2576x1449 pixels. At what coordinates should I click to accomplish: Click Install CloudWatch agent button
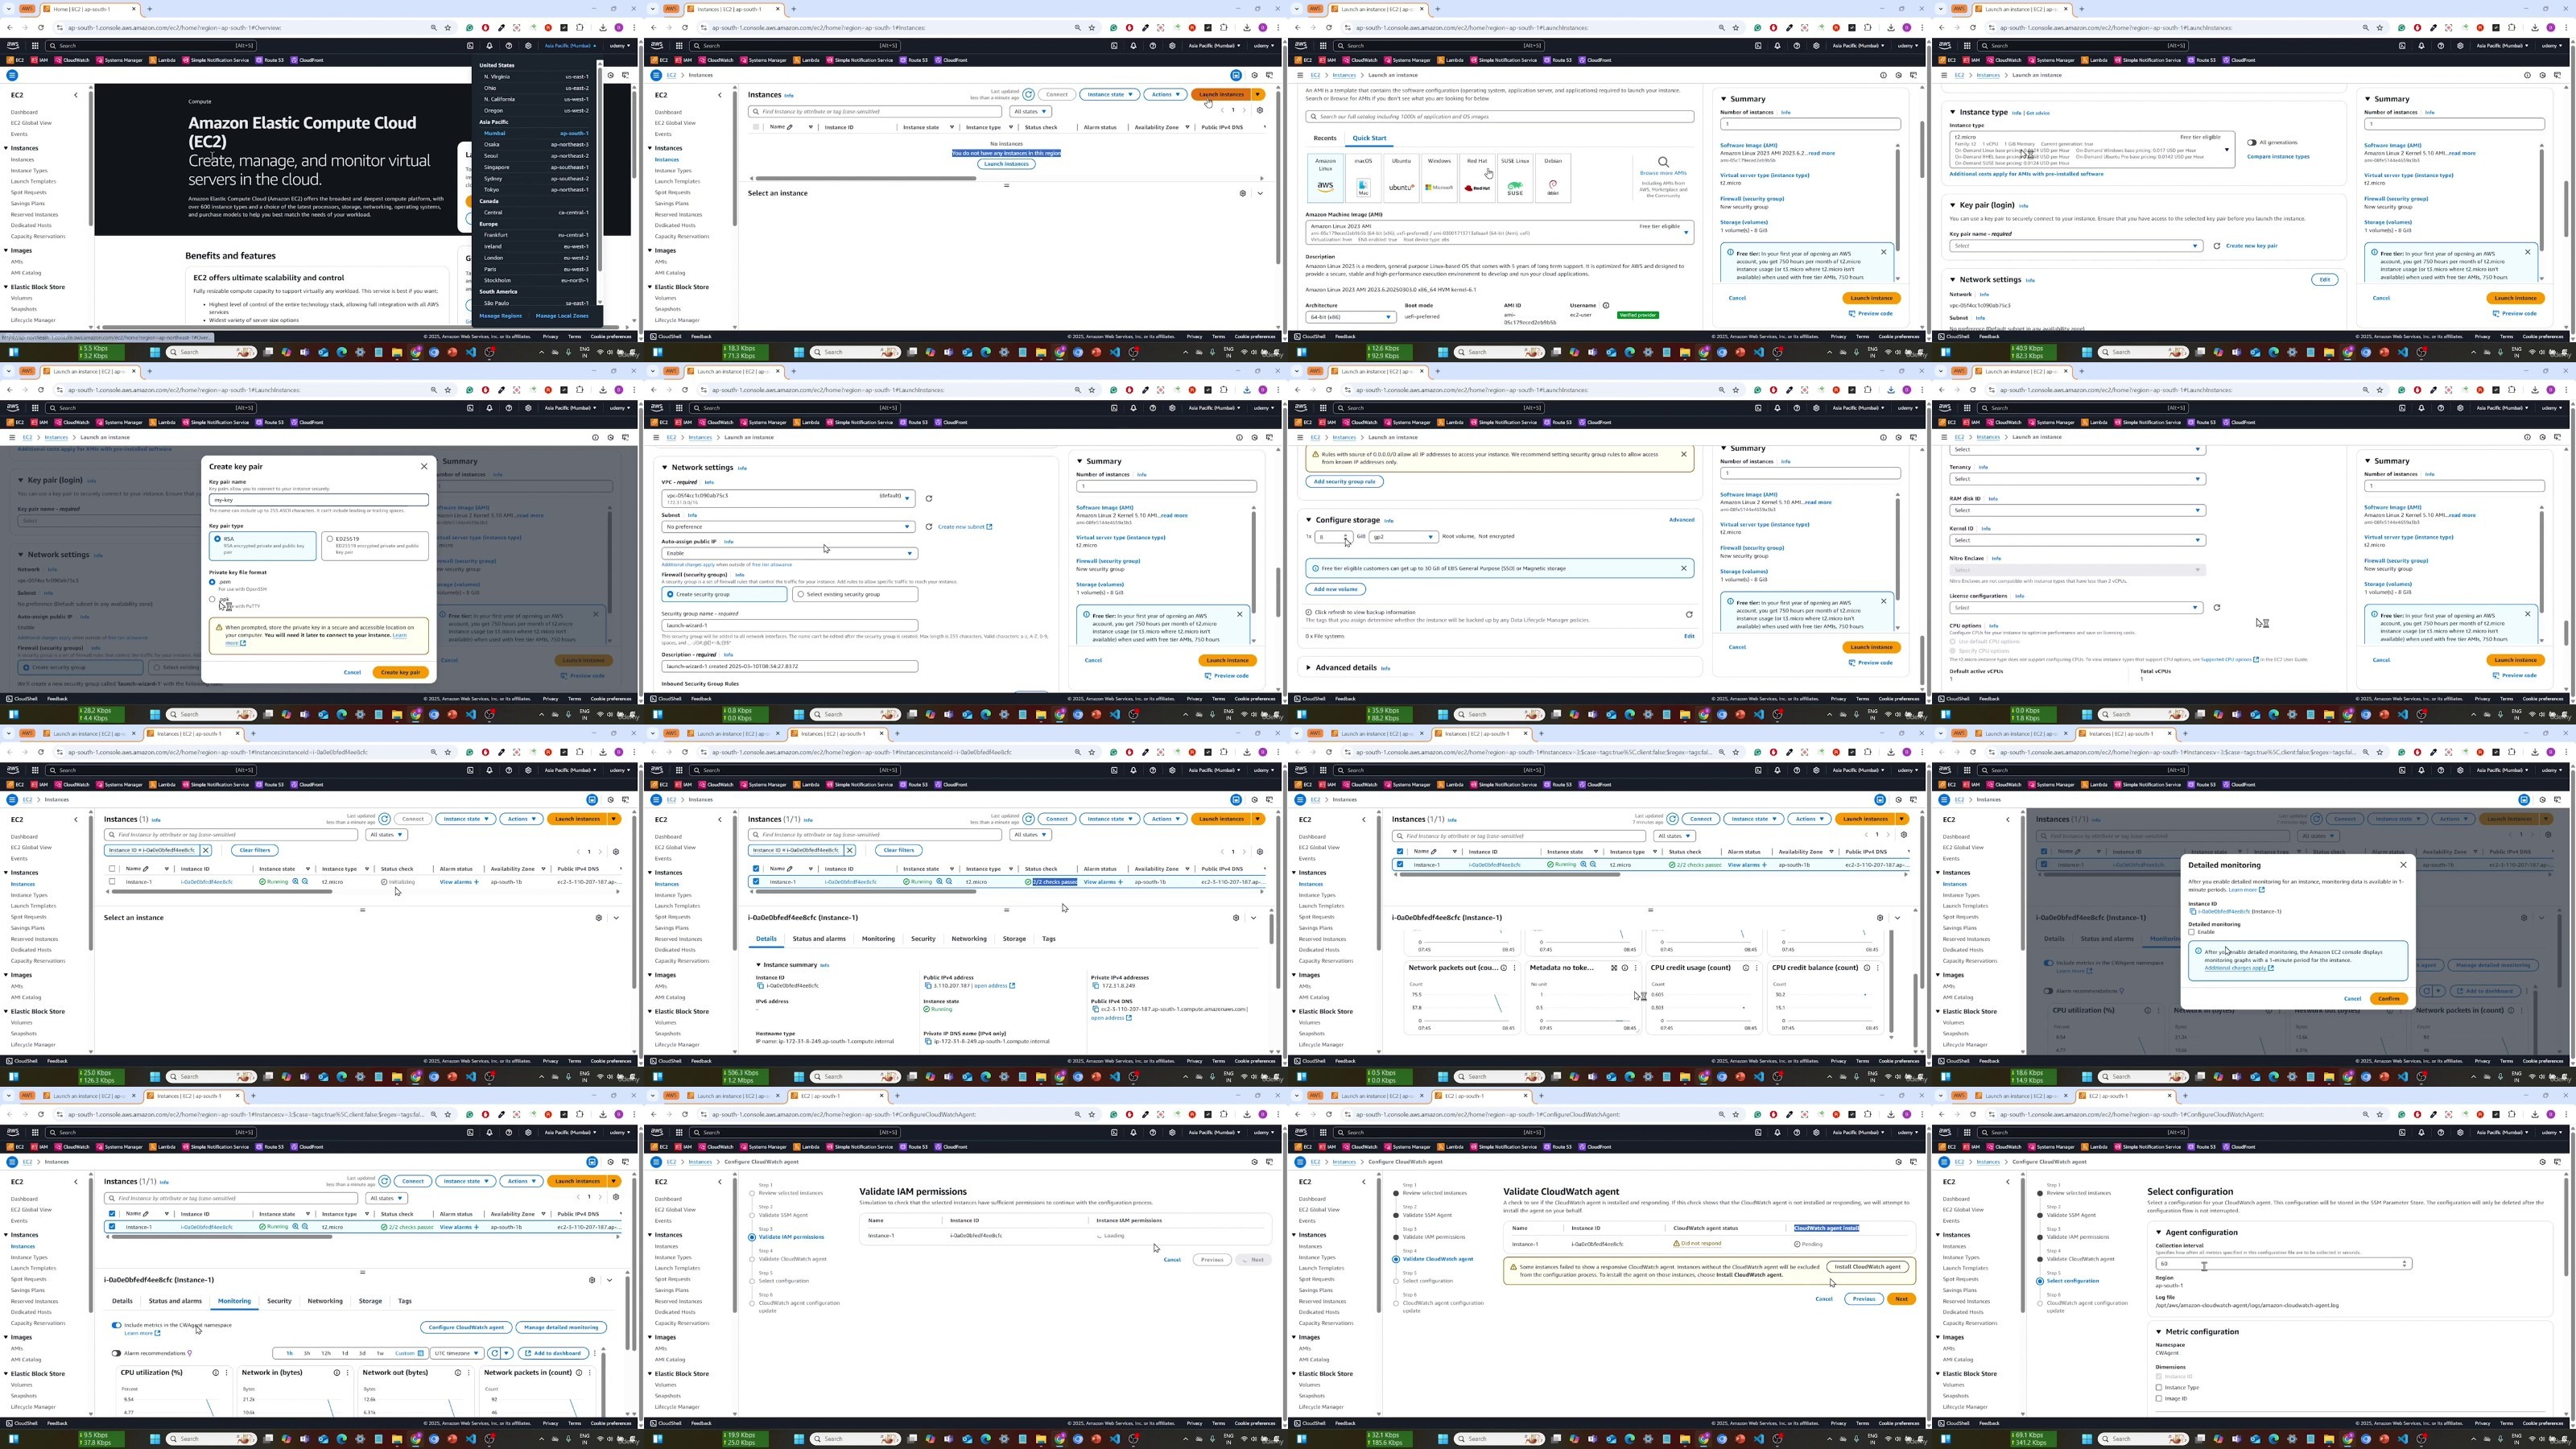click(1868, 1267)
